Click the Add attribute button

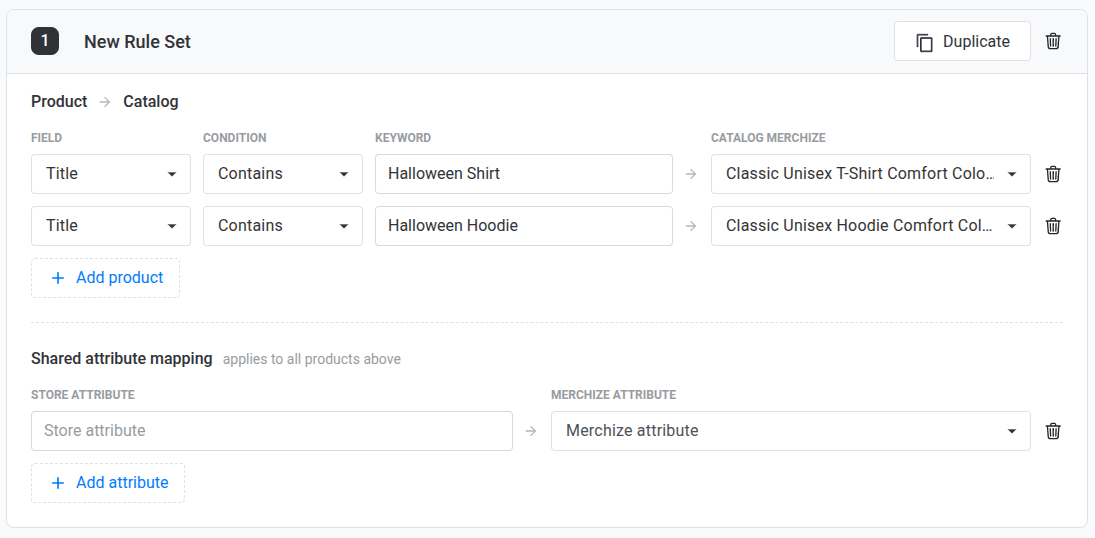[108, 483]
